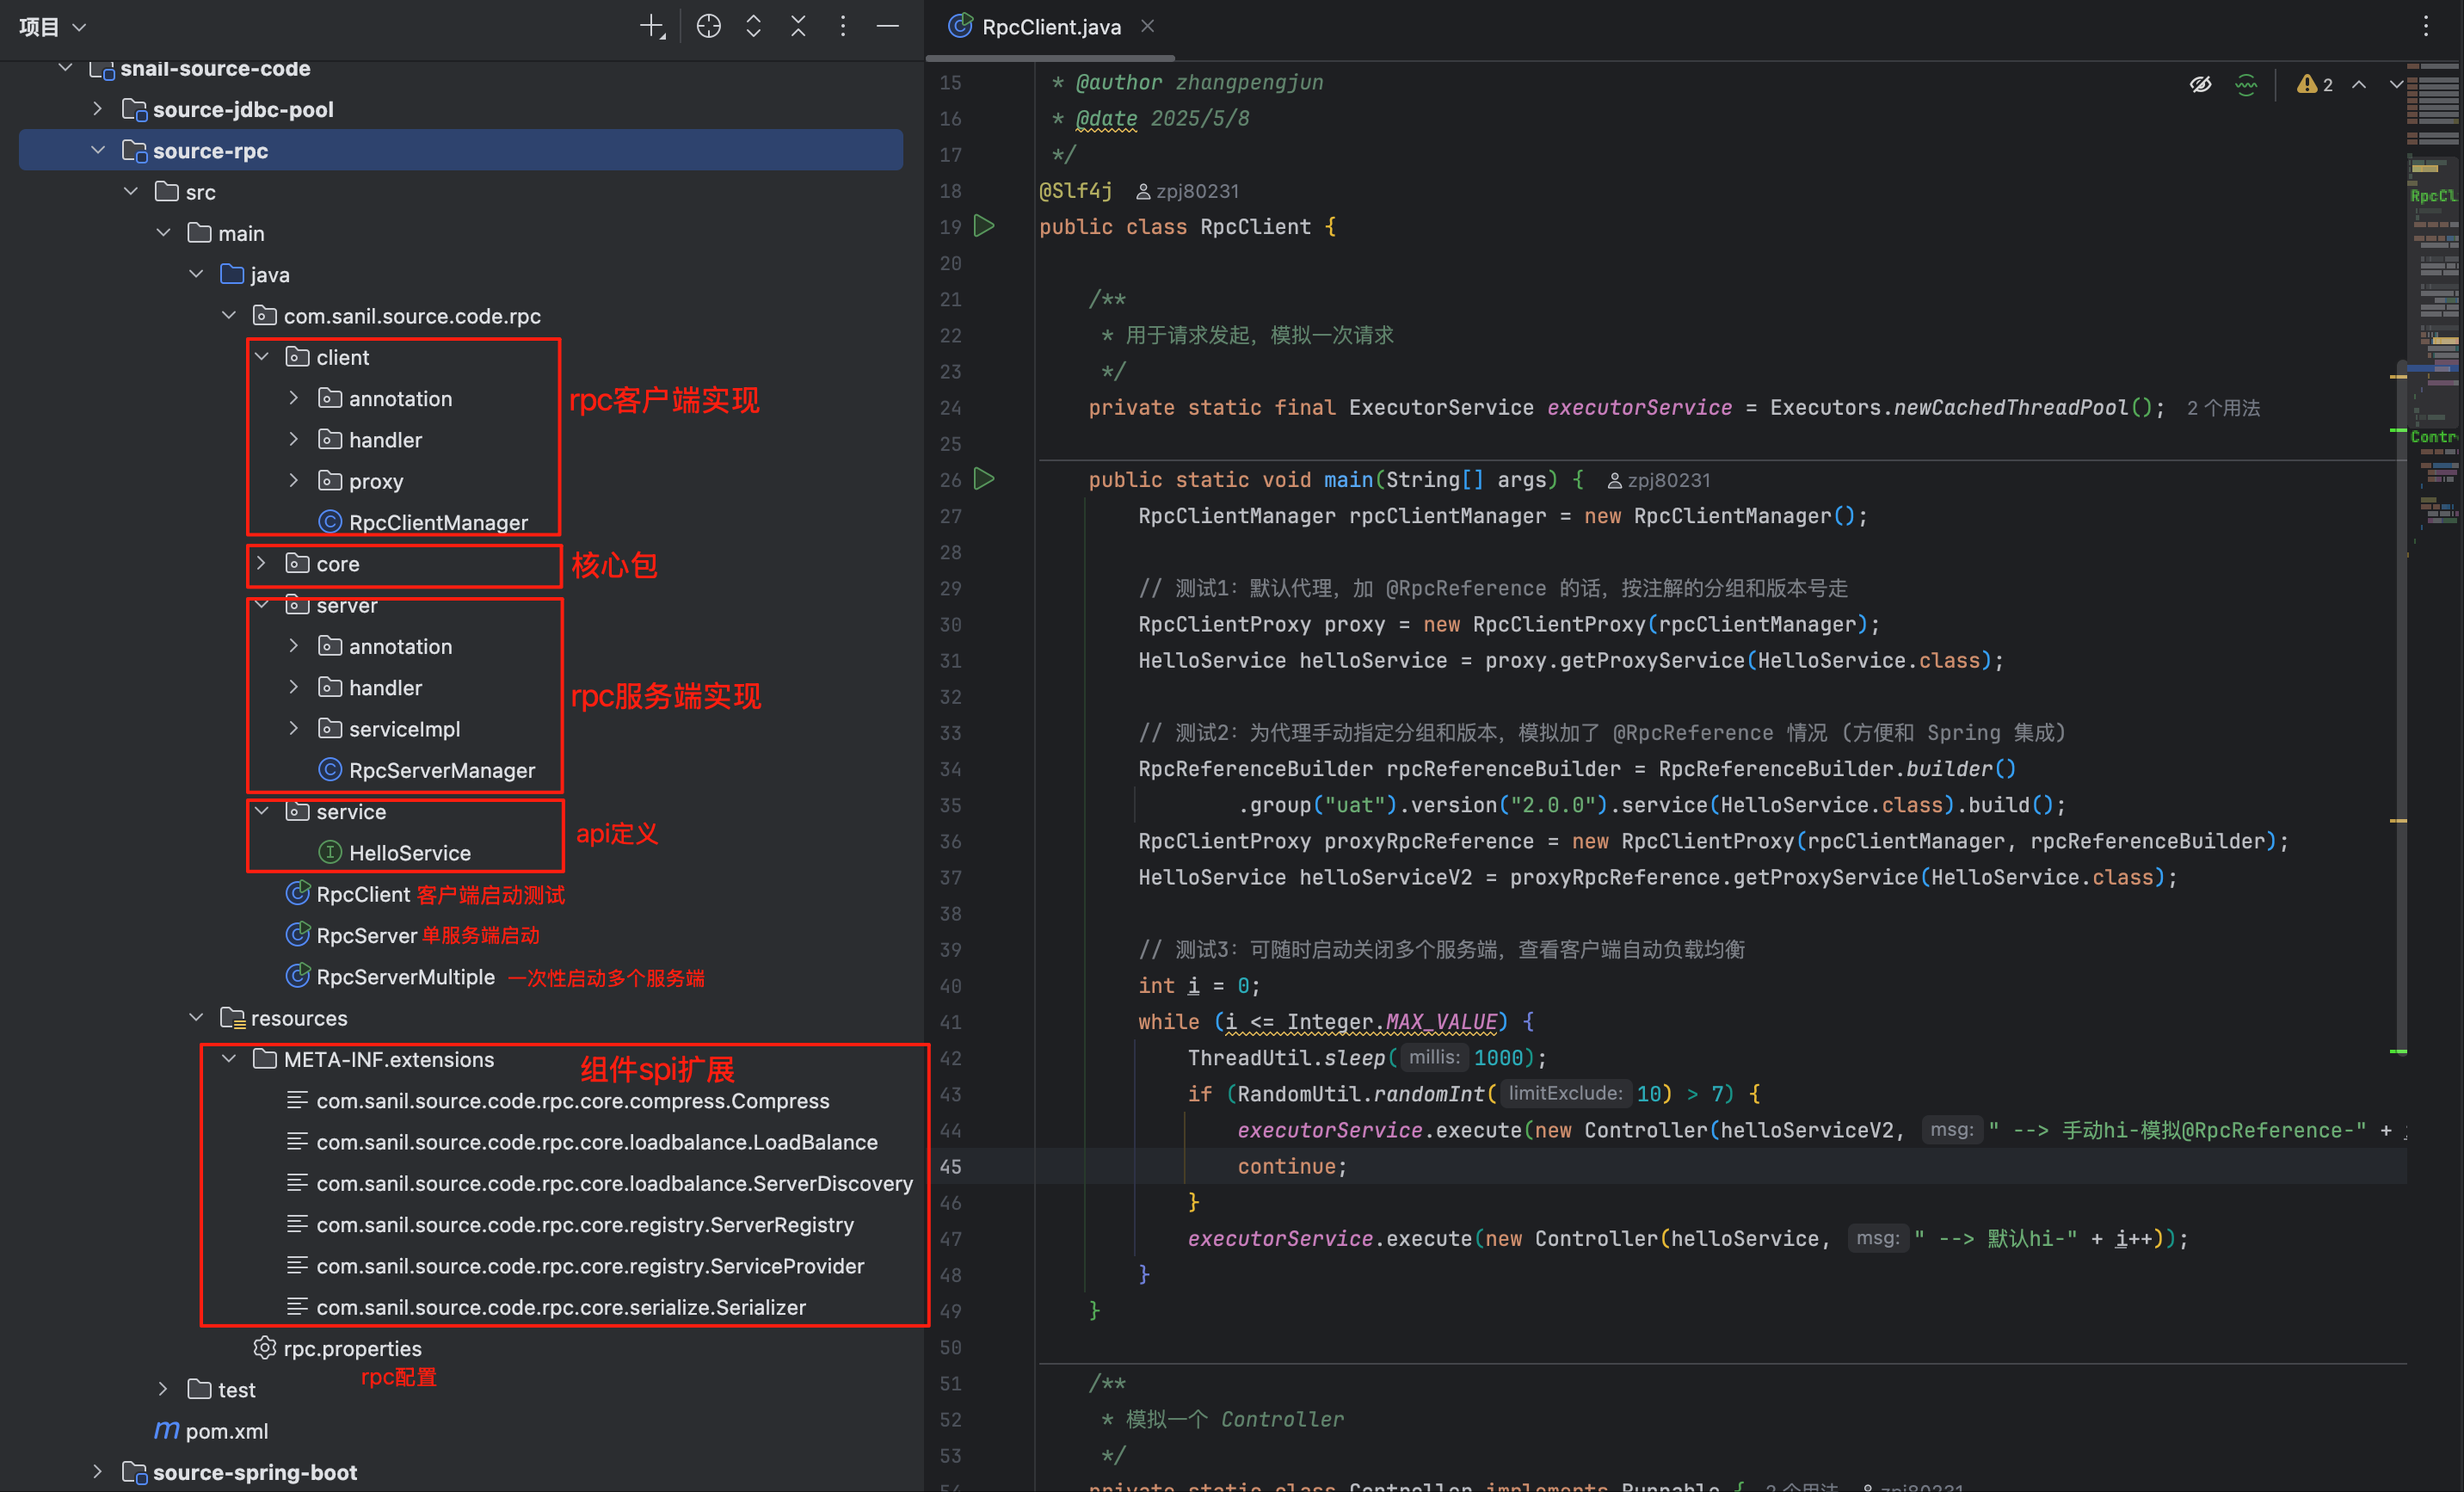Image resolution: width=2464 pixels, height=1492 pixels.
Task: Expand the core package folder
Action: point(261,563)
